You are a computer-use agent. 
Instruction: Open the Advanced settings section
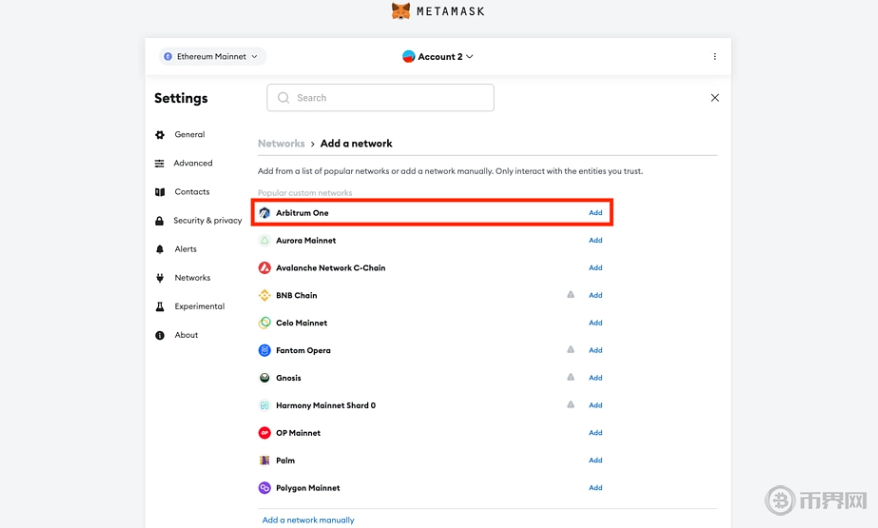(193, 163)
